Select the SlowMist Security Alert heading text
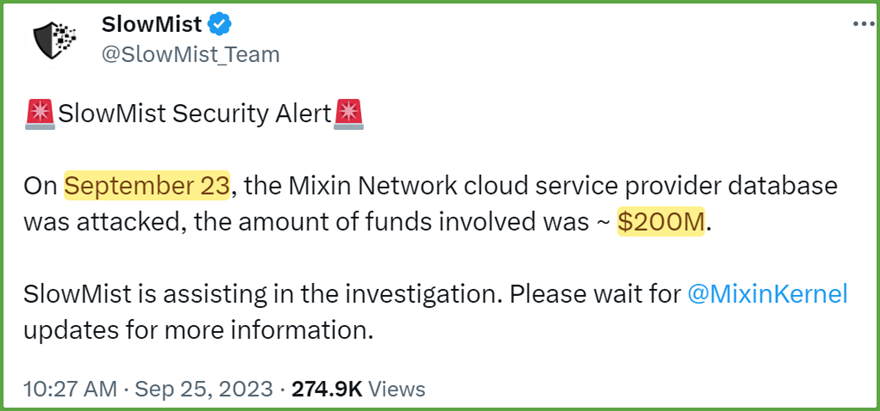Viewport: 880px width, 411px height. click(x=195, y=115)
